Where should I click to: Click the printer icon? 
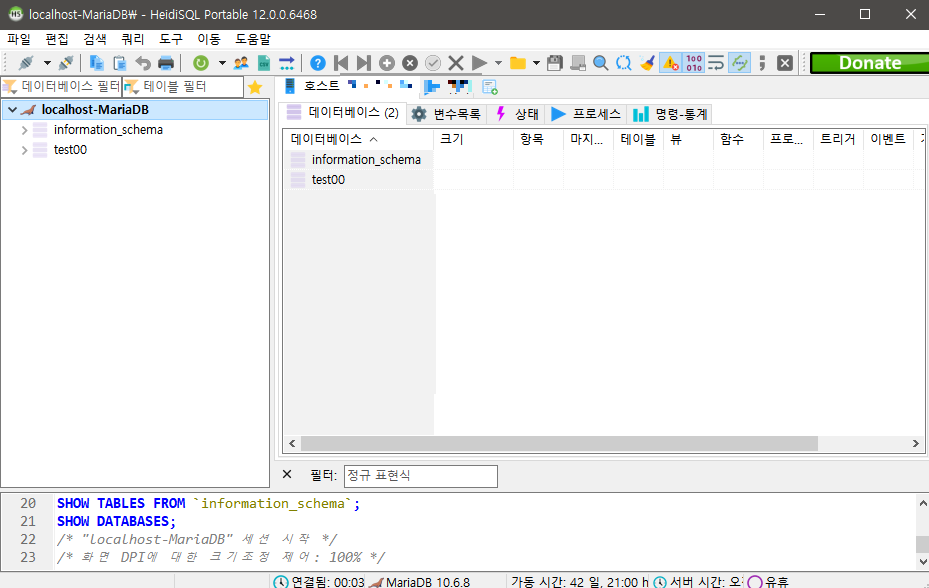(x=166, y=63)
